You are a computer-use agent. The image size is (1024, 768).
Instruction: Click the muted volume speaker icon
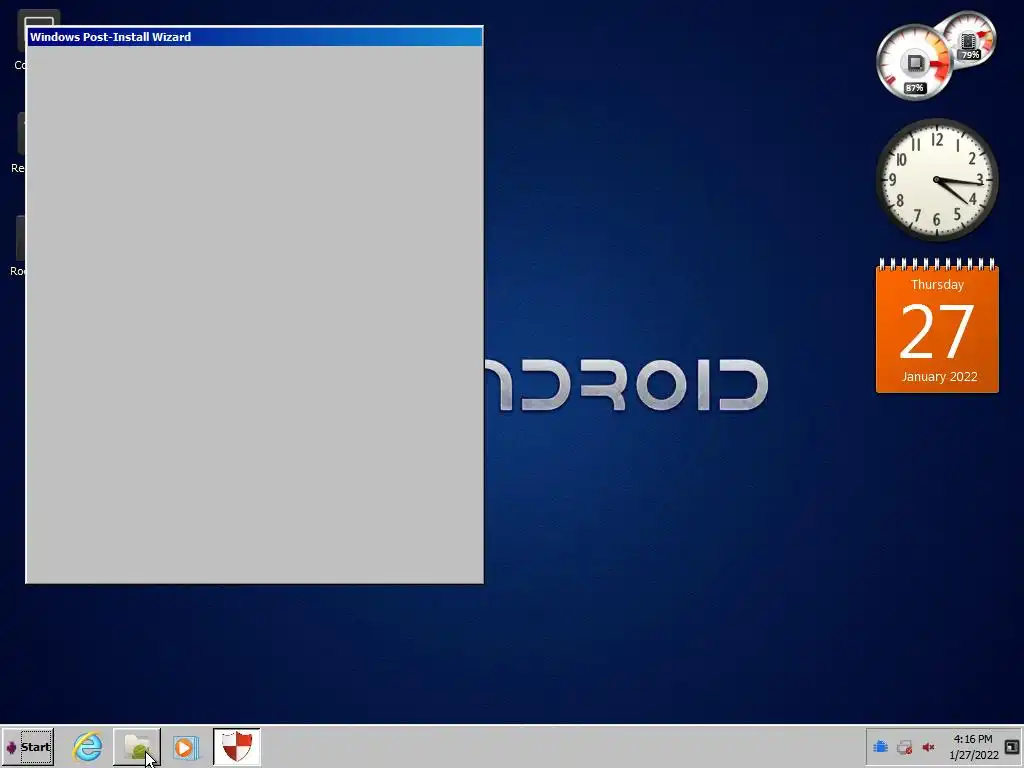[x=928, y=747]
